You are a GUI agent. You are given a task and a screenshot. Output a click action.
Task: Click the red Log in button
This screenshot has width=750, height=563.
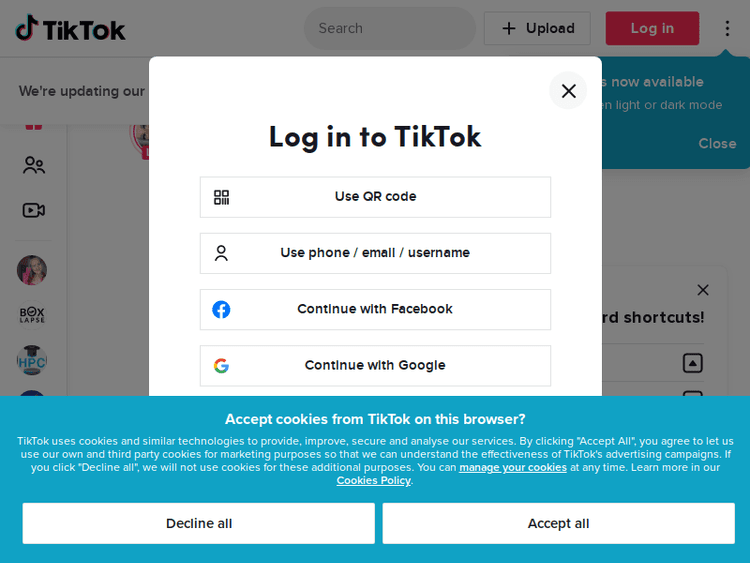point(652,28)
